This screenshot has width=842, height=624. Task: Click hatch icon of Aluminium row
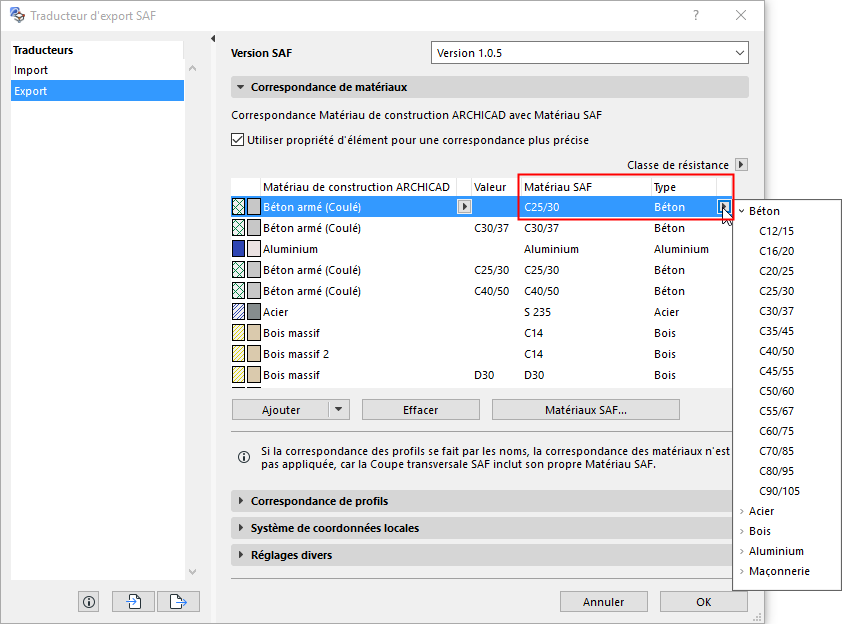pos(238,249)
